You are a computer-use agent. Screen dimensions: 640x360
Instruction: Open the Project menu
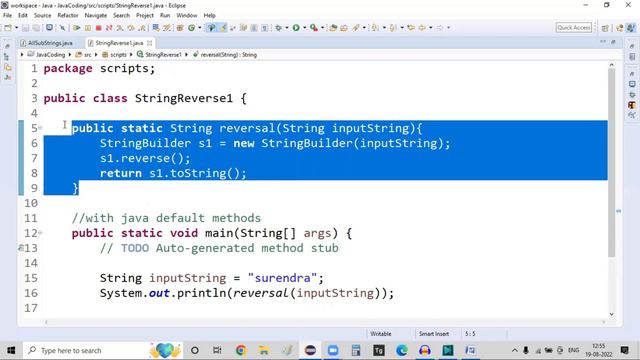click(x=145, y=15)
